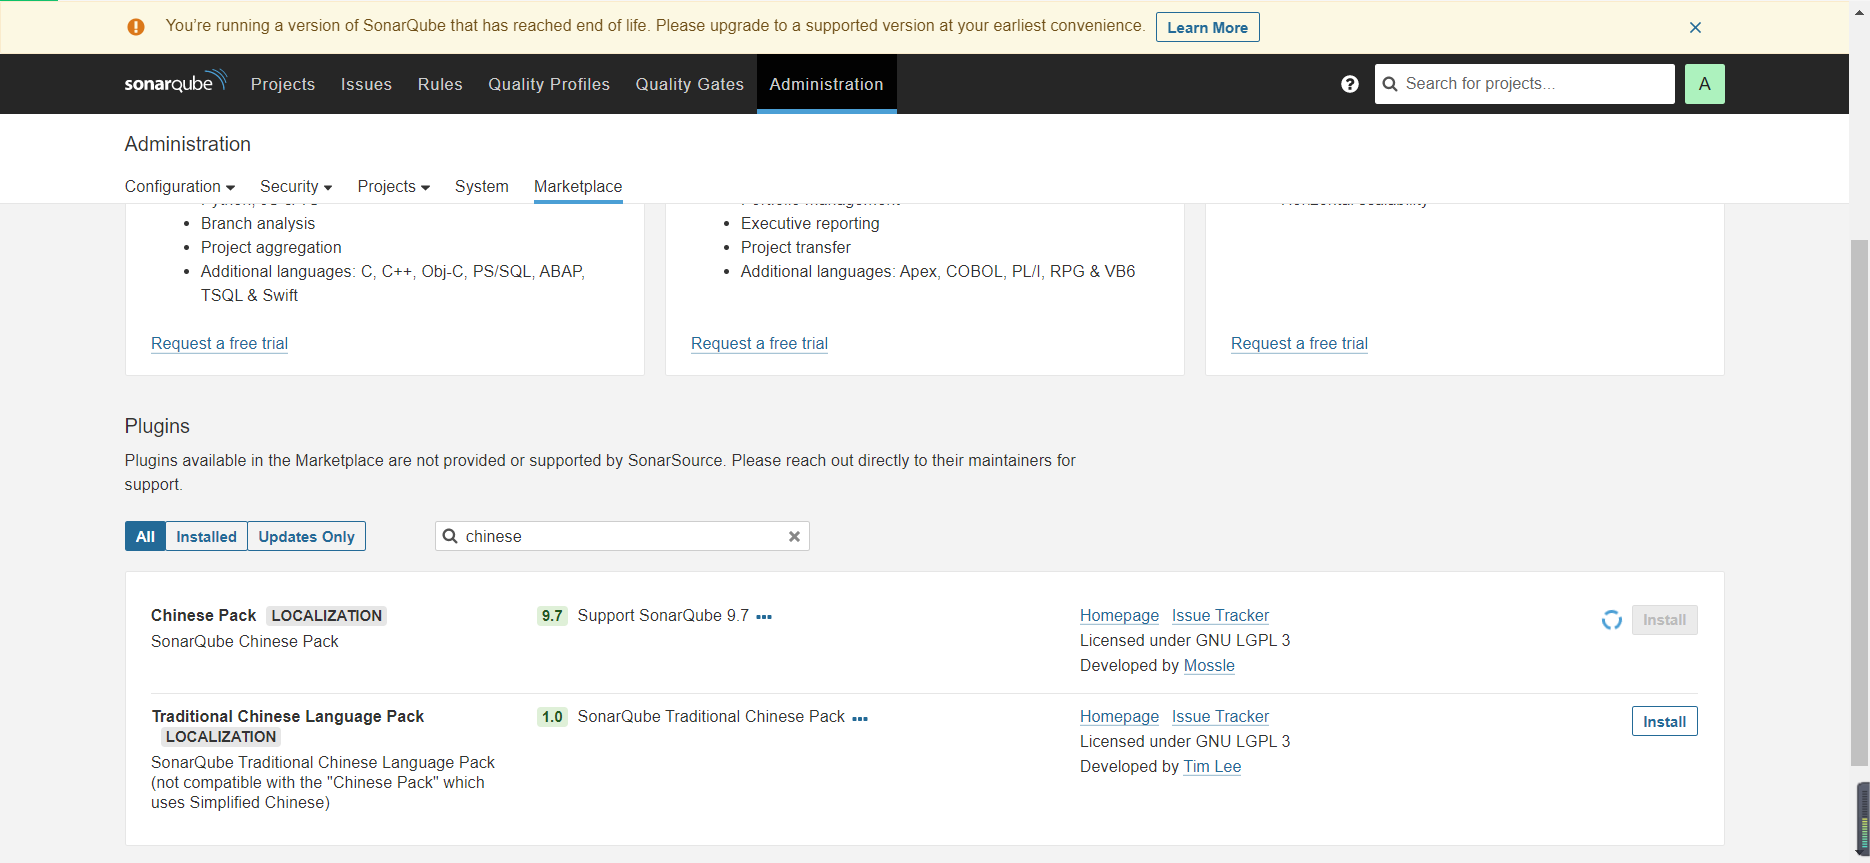Clear the "chinese" plugin search text
This screenshot has width=1870, height=863.
click(794, 536)
